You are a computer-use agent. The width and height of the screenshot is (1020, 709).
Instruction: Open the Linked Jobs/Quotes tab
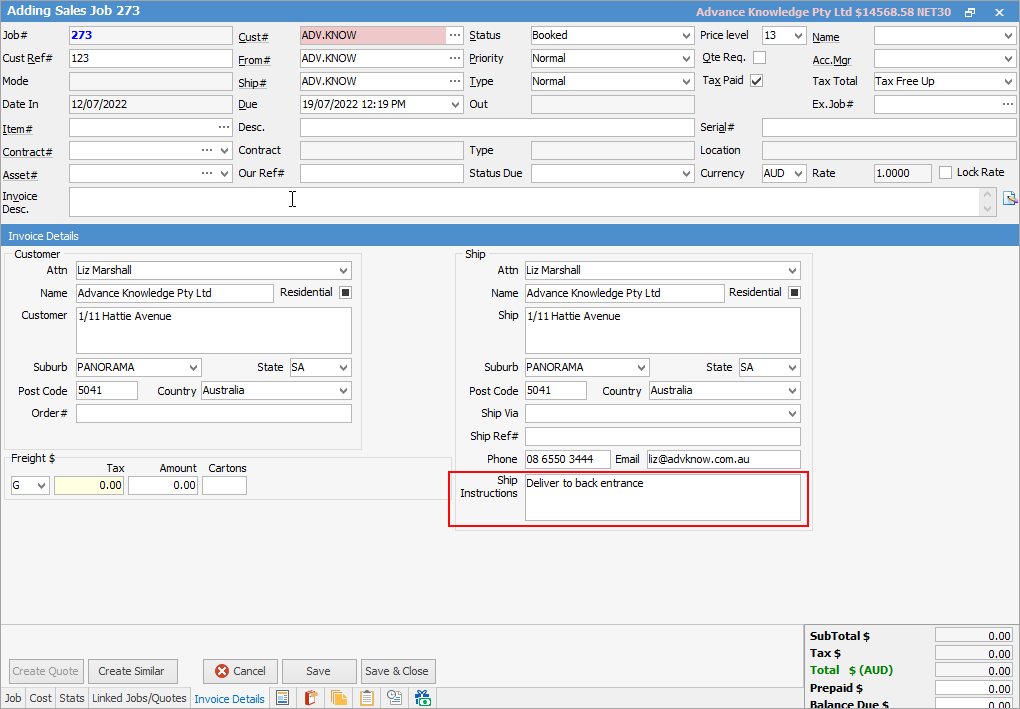point(139,698)
